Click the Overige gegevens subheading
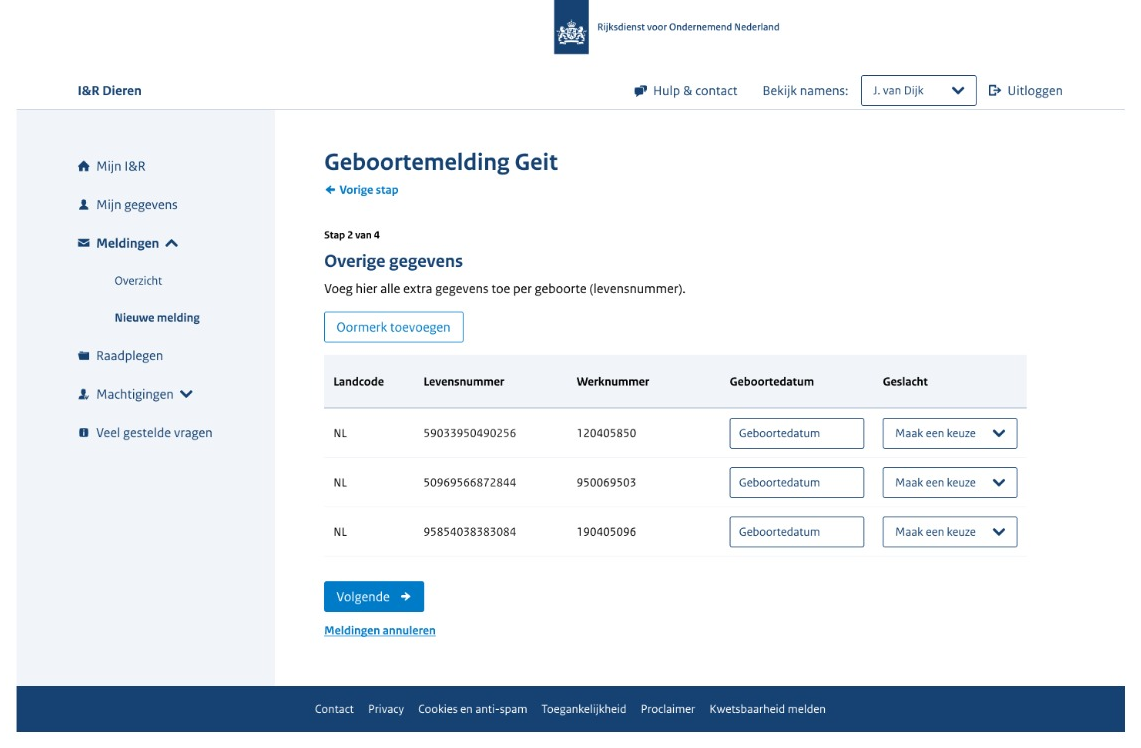 [x=393, y=261]
